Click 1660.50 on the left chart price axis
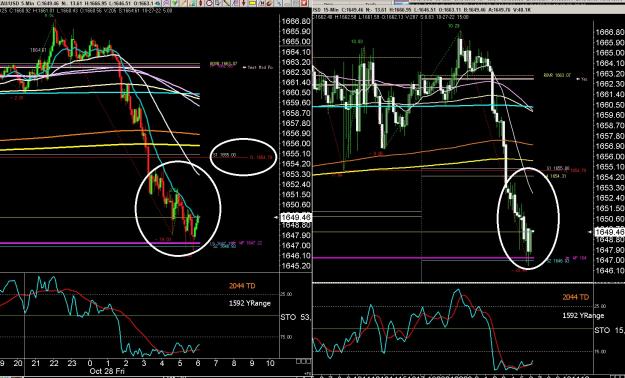The height and width of the screenshot is (378, 625). click(x=296, y=93)
